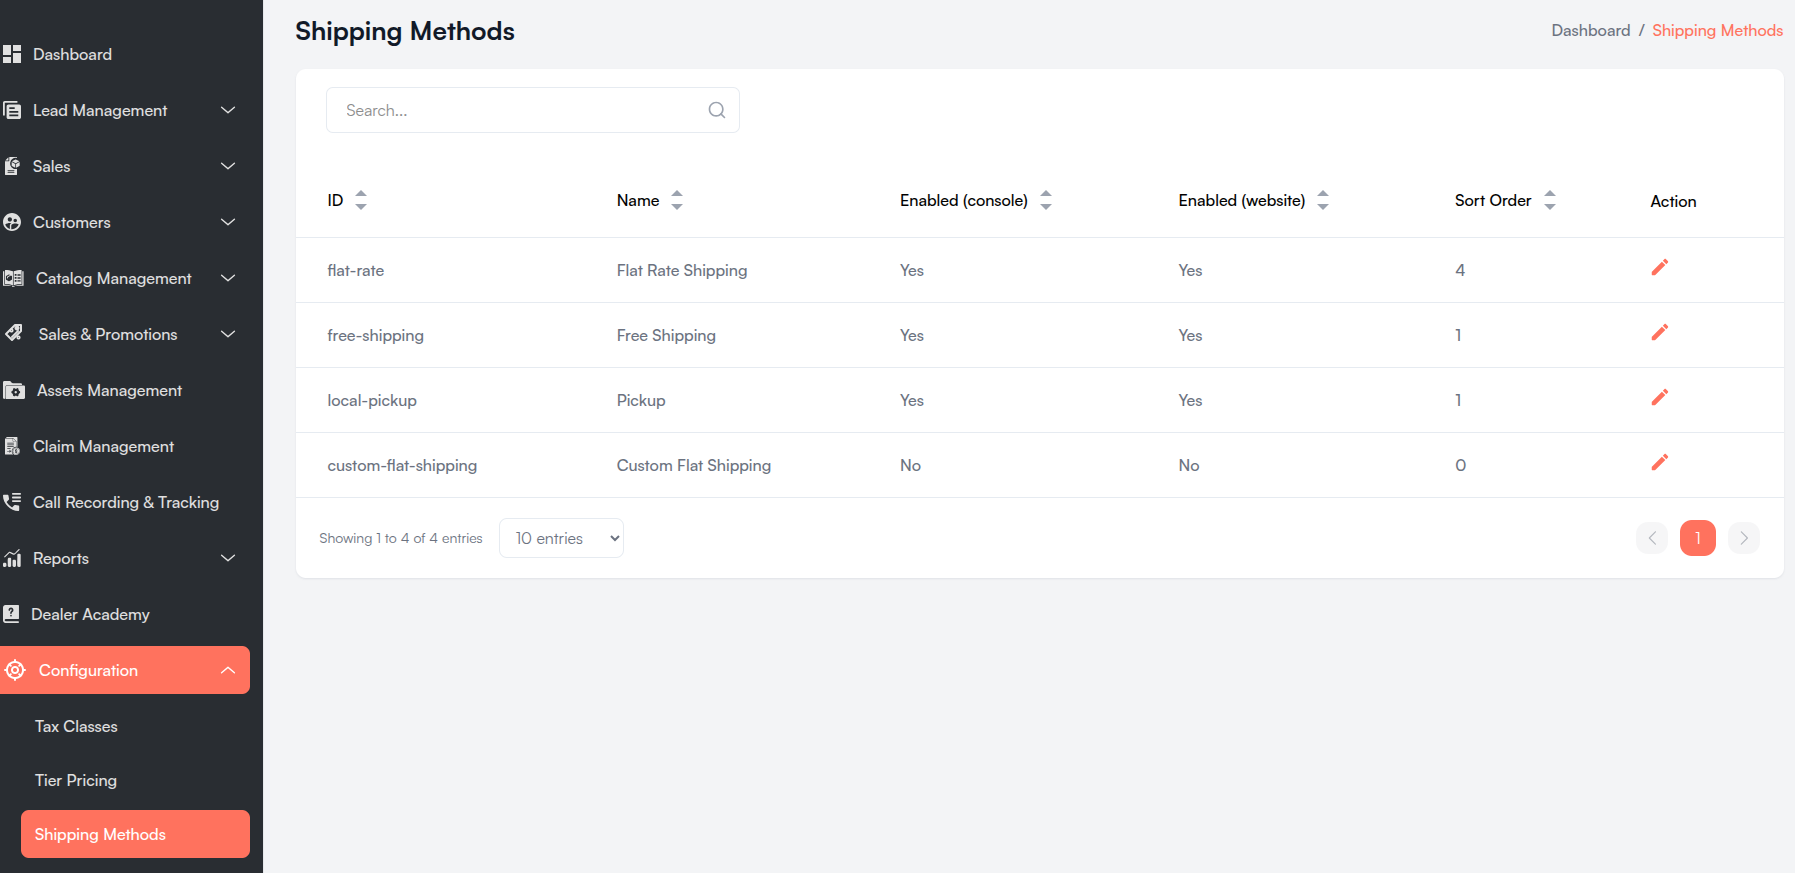Click the Sales & Promotions tag icon
This screenshot has height=873, width=1795.
(x=13, y=333)
